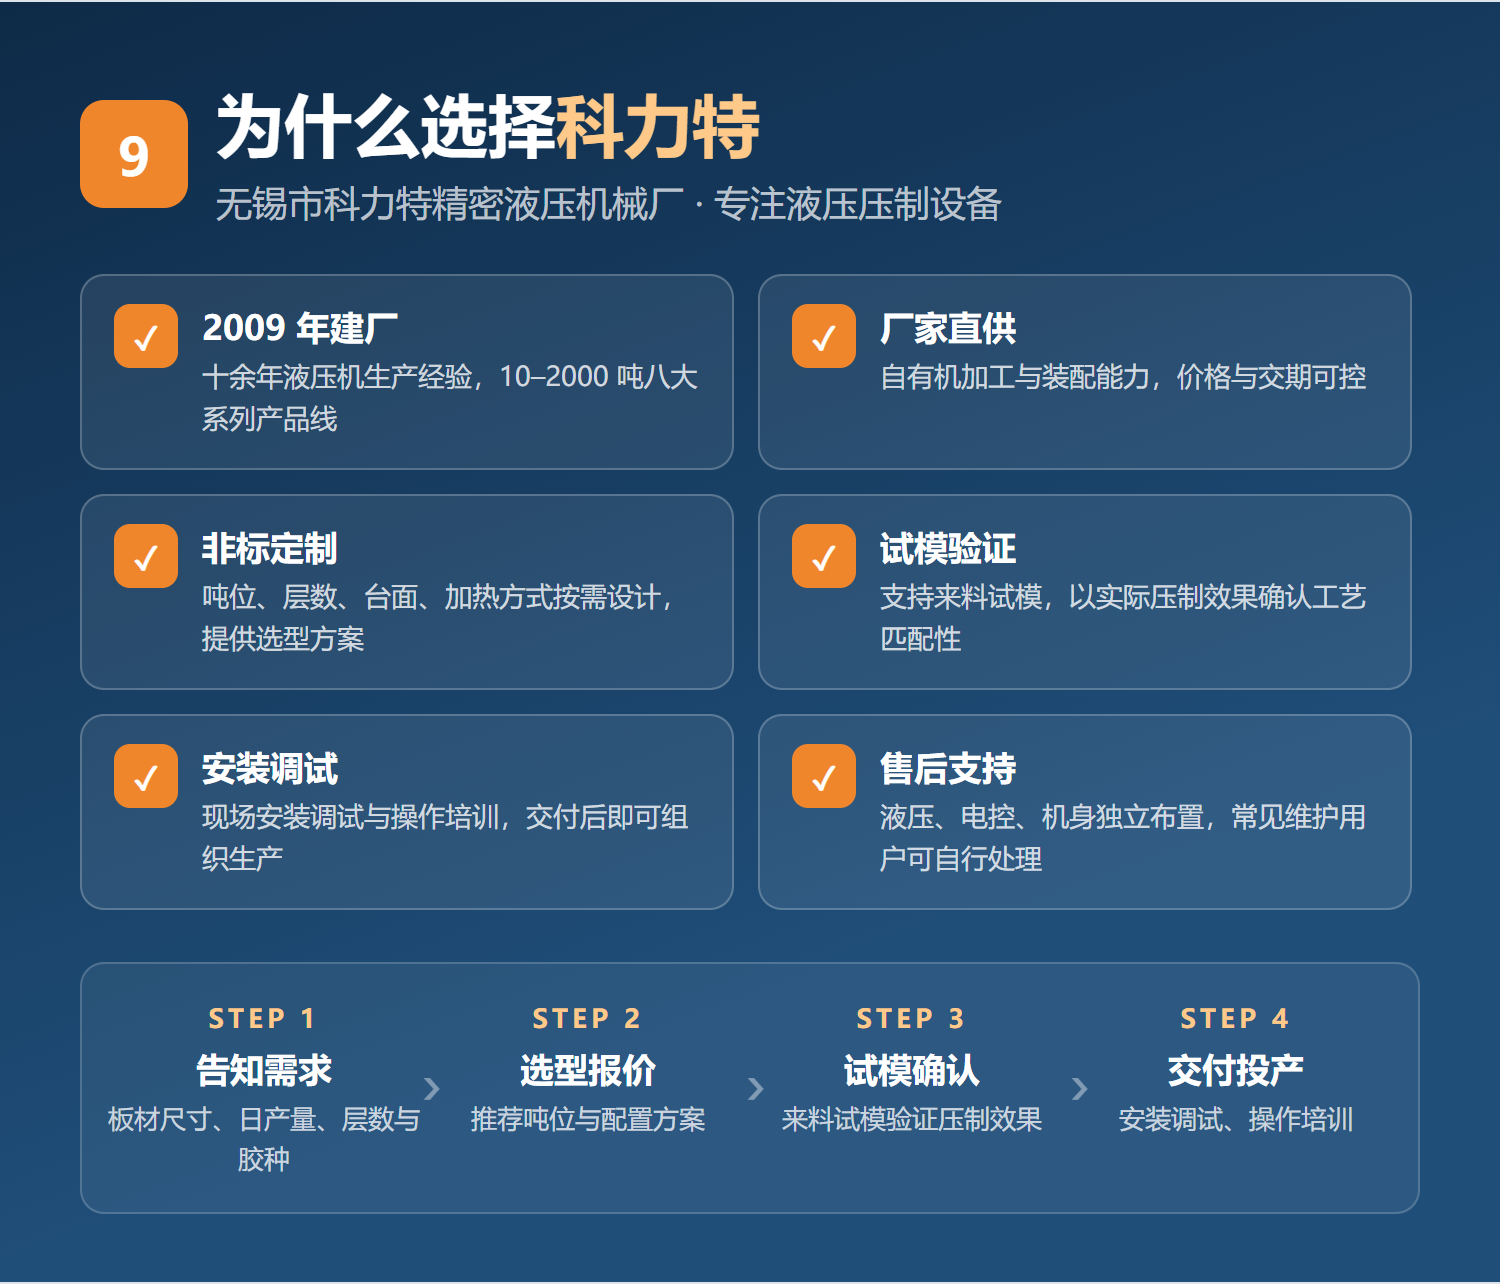Click the 安装调试 card title
The image size is (1500, 1284).
point(270,768)
